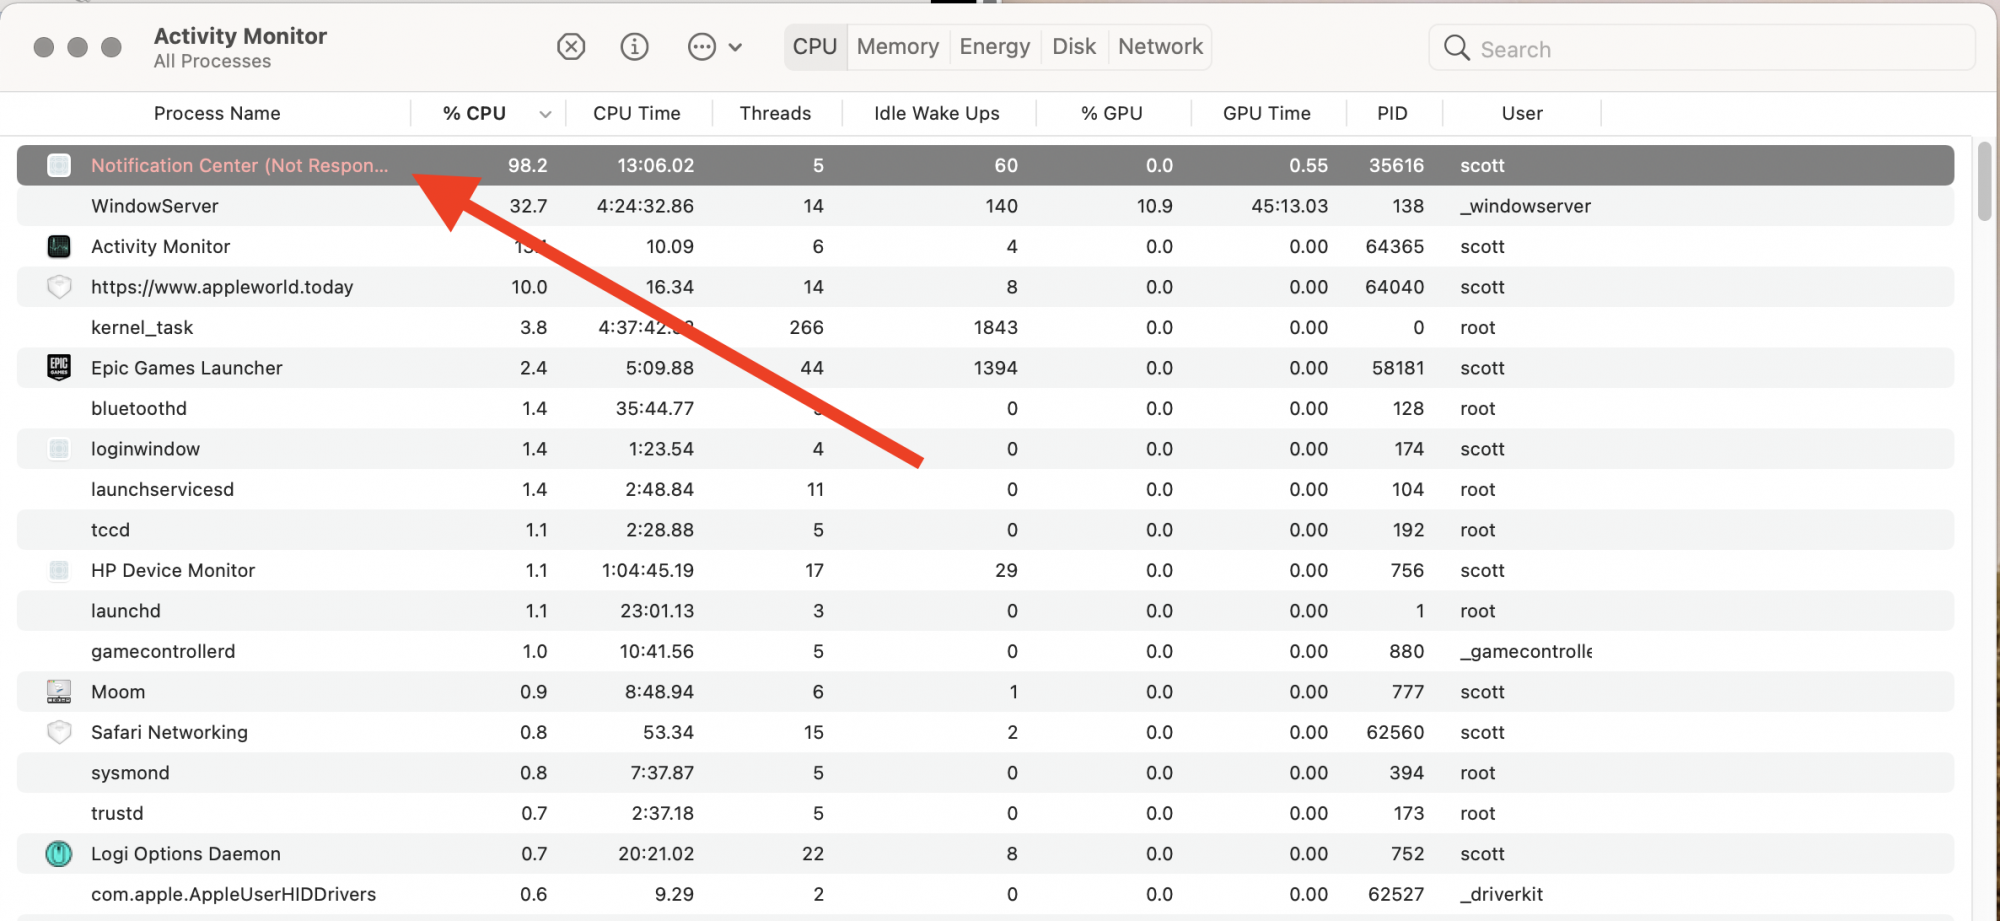Click the Safari Networking shield icon
Viewport: 2000px width, 921px height.
coord(59,732)
